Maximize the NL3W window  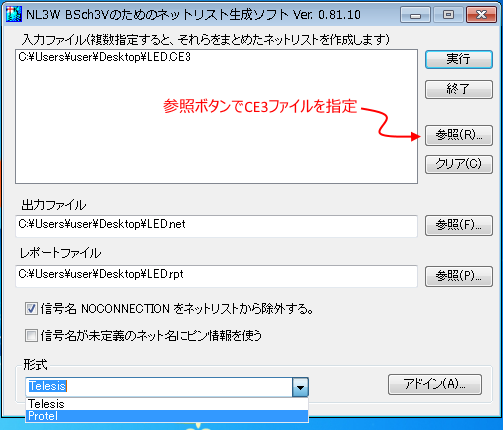[x=448, y=15]
